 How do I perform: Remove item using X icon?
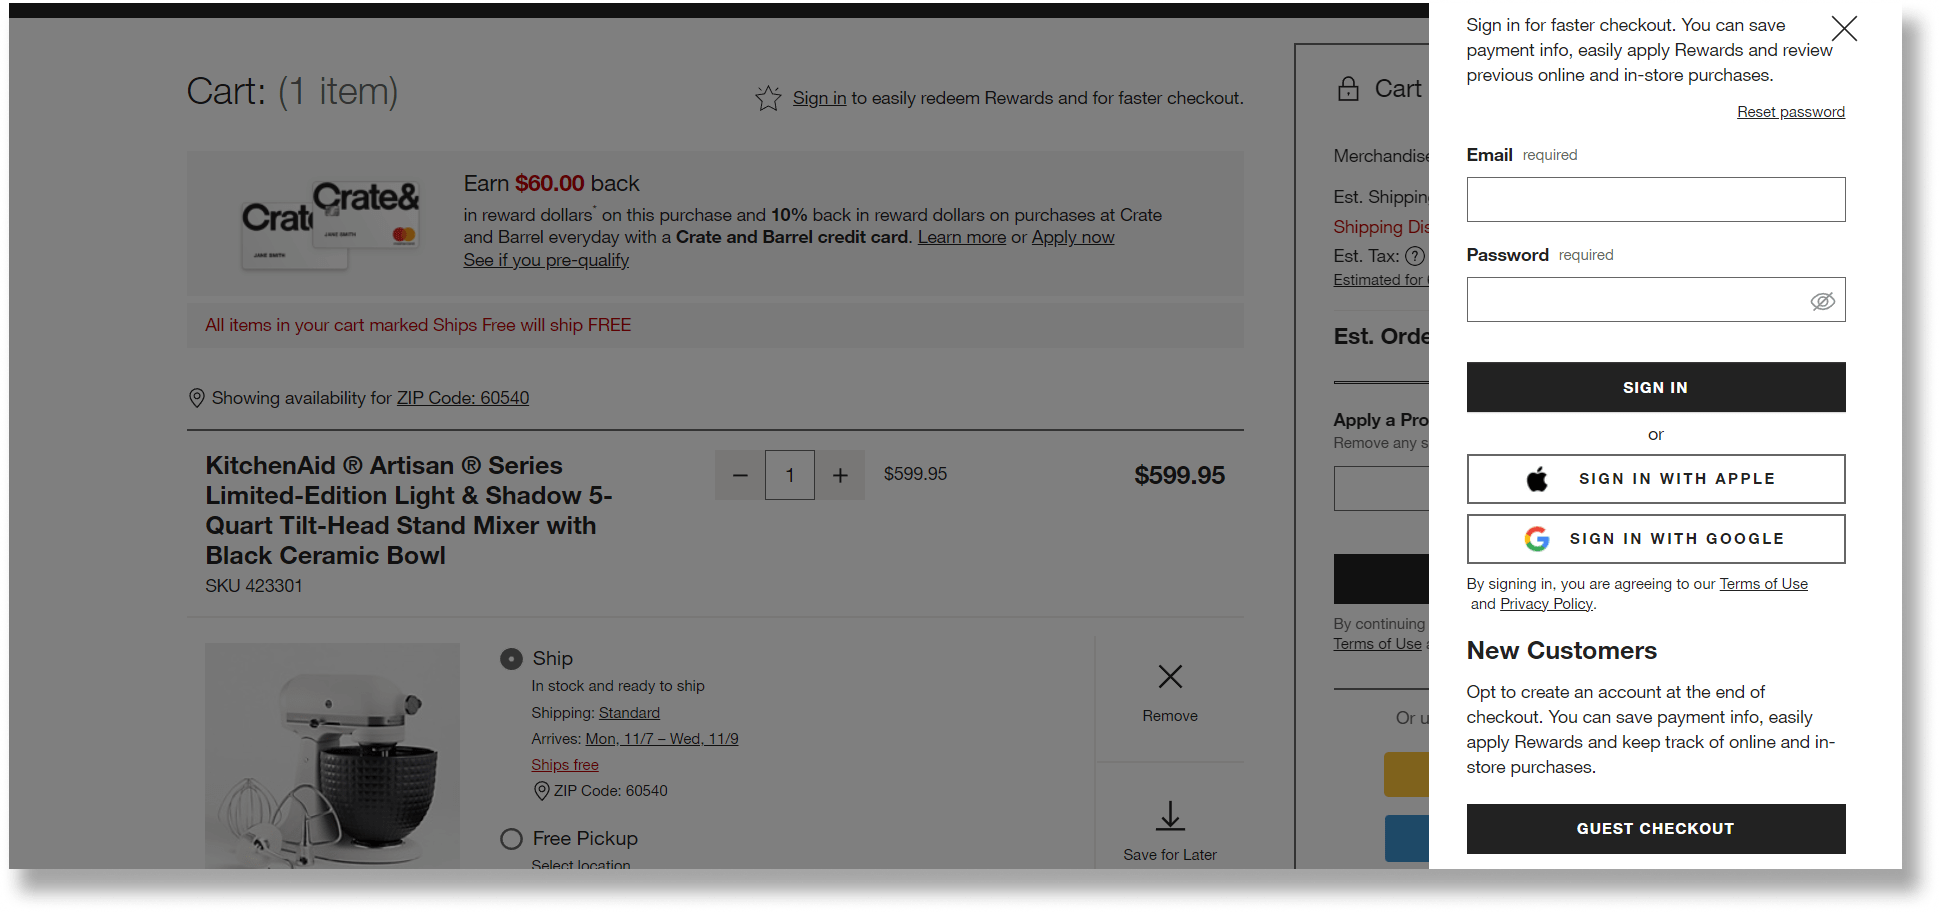click(x=1170, y=677)
